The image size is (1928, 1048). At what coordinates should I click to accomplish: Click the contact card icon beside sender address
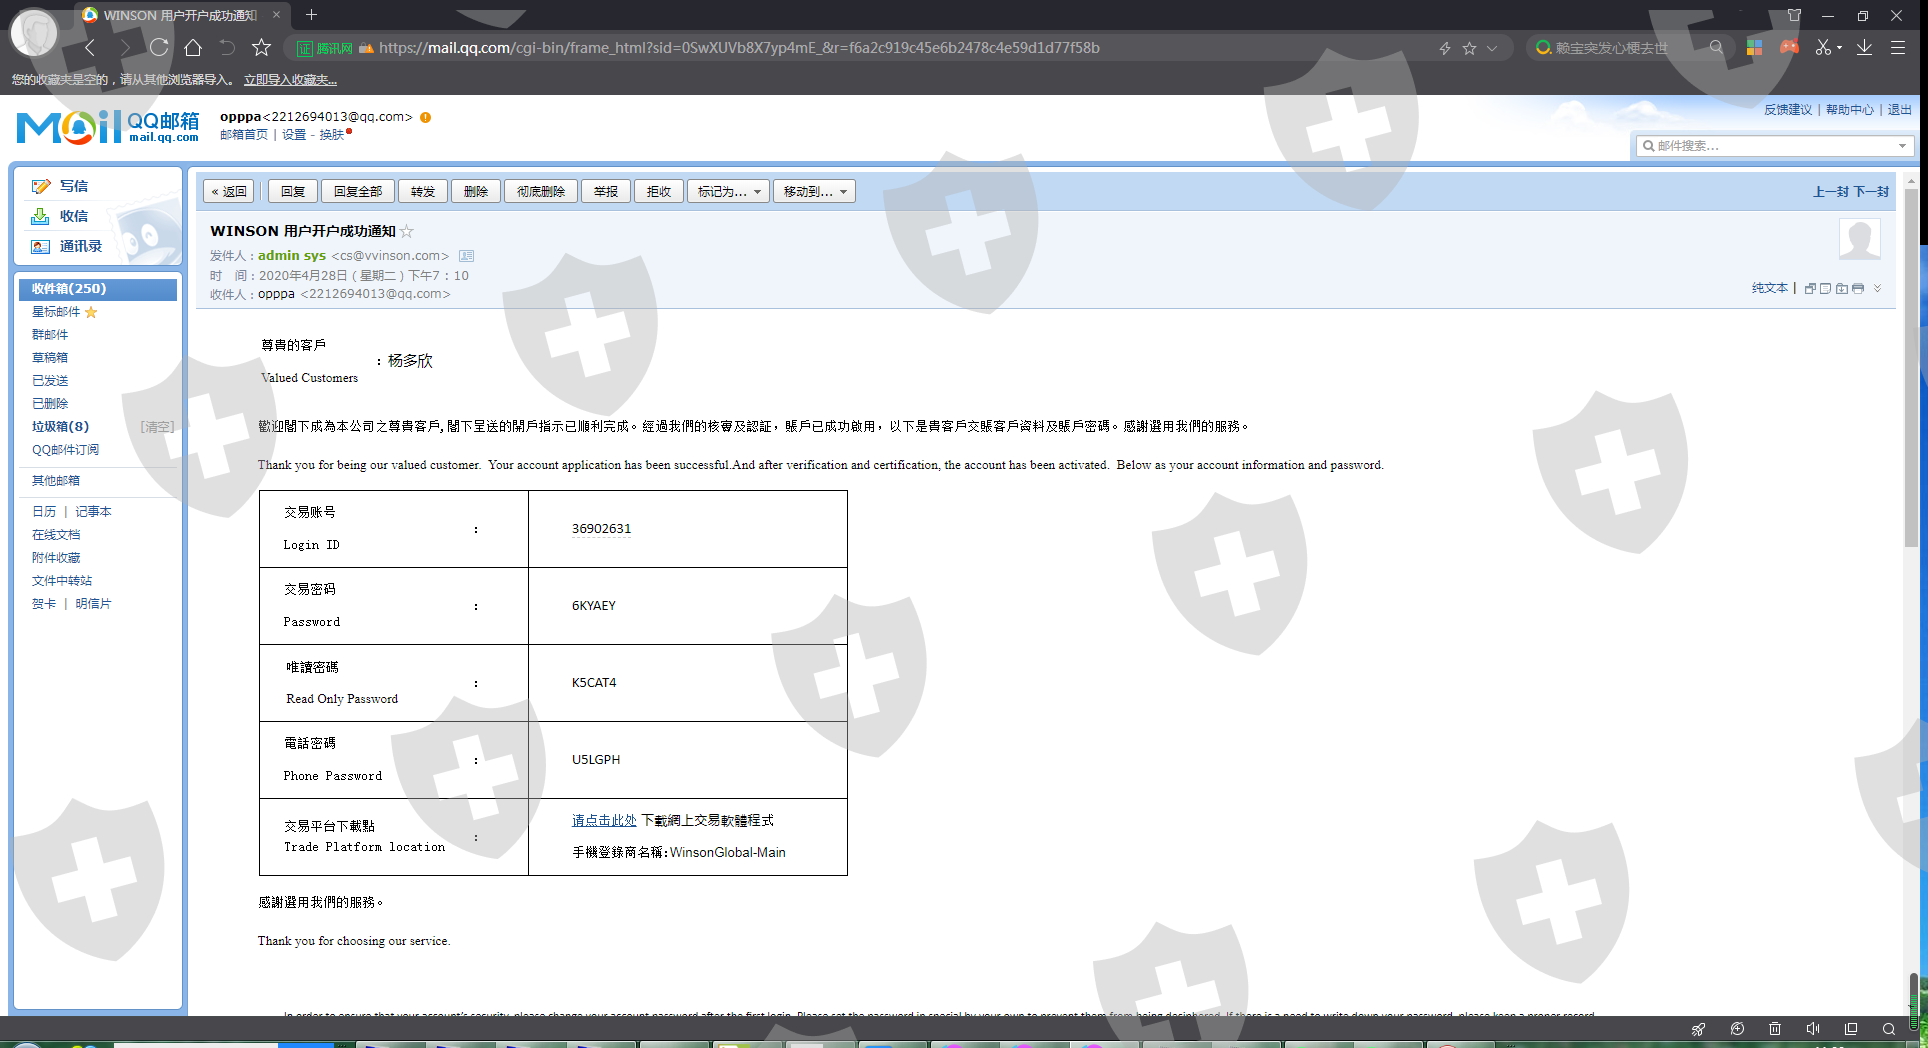tap(467, 256)
